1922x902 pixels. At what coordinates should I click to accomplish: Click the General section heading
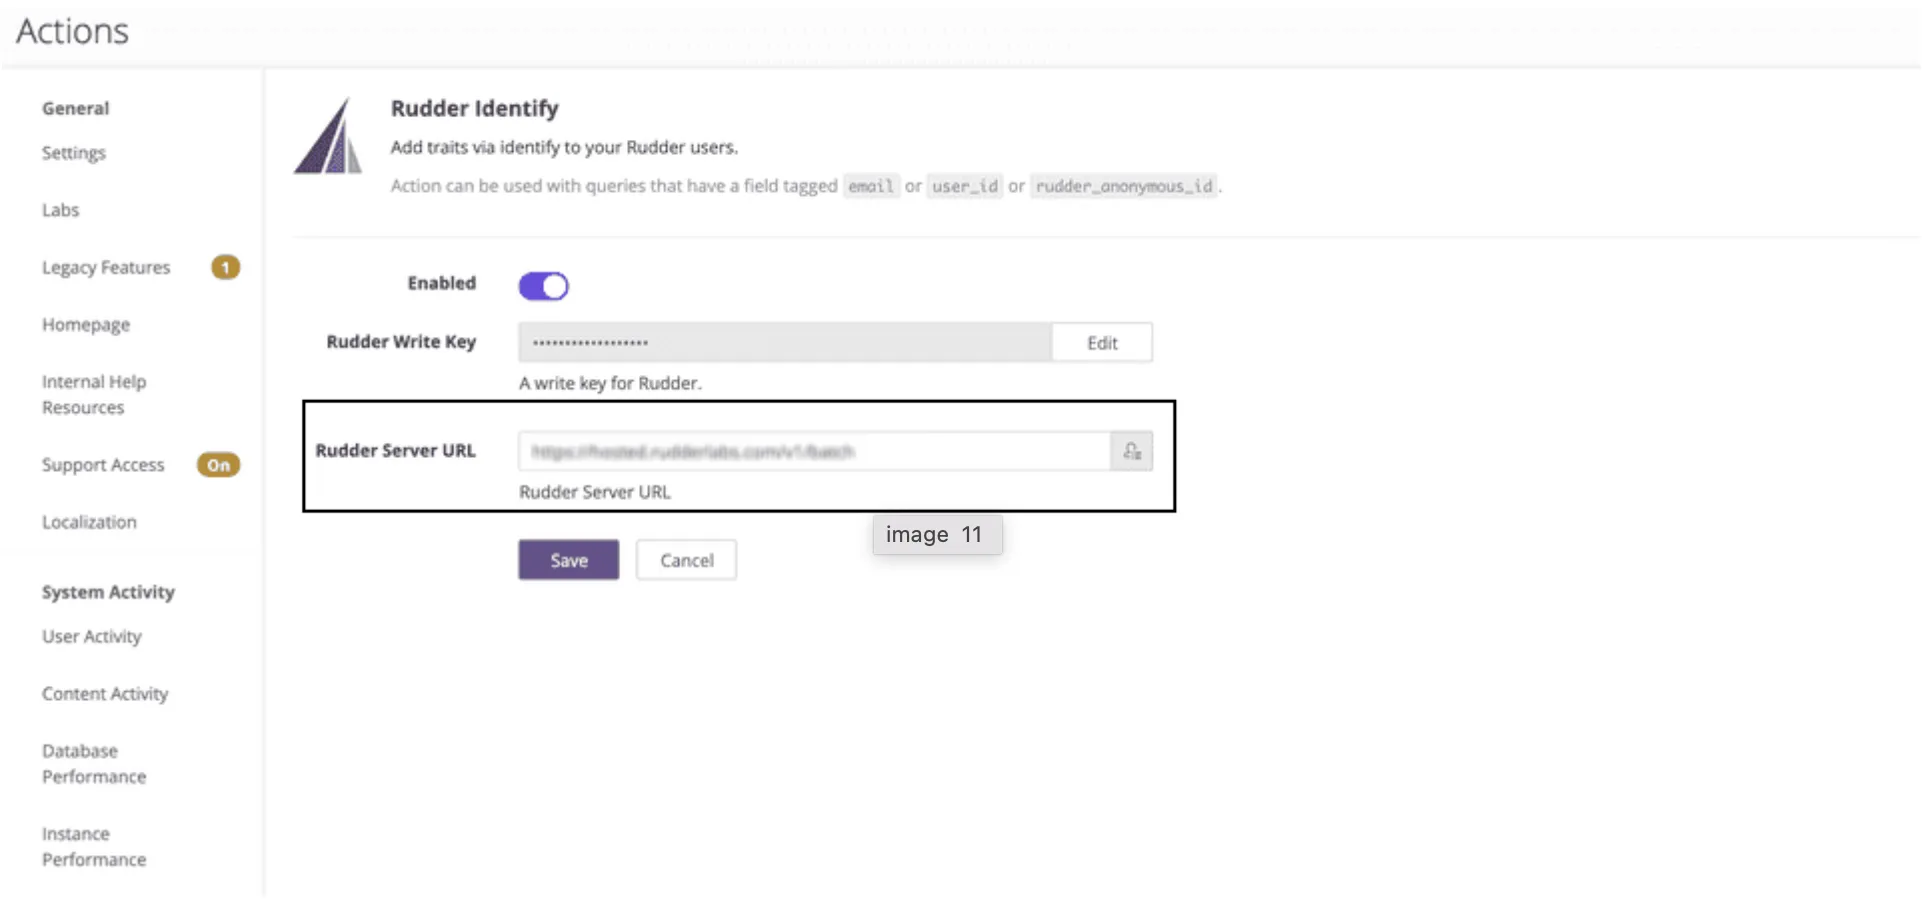(75, 108)
